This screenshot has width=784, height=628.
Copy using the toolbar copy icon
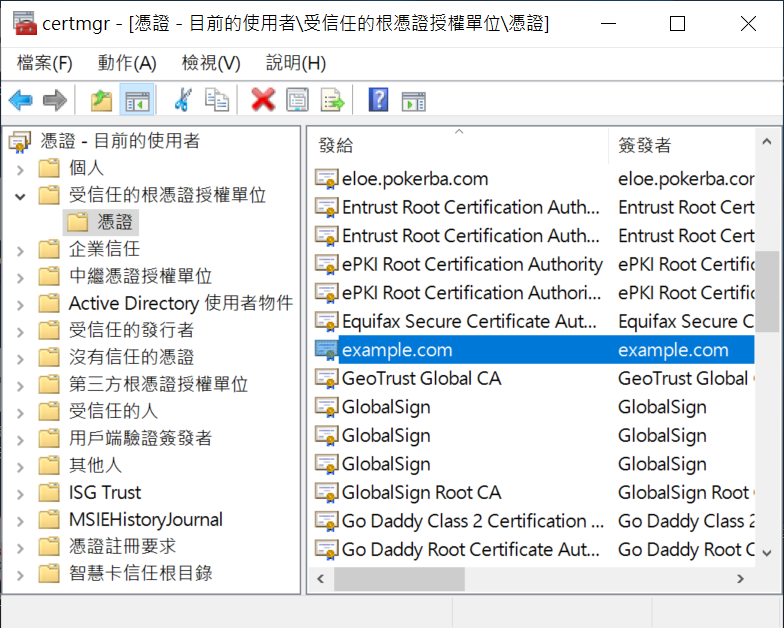coord(217,100)
